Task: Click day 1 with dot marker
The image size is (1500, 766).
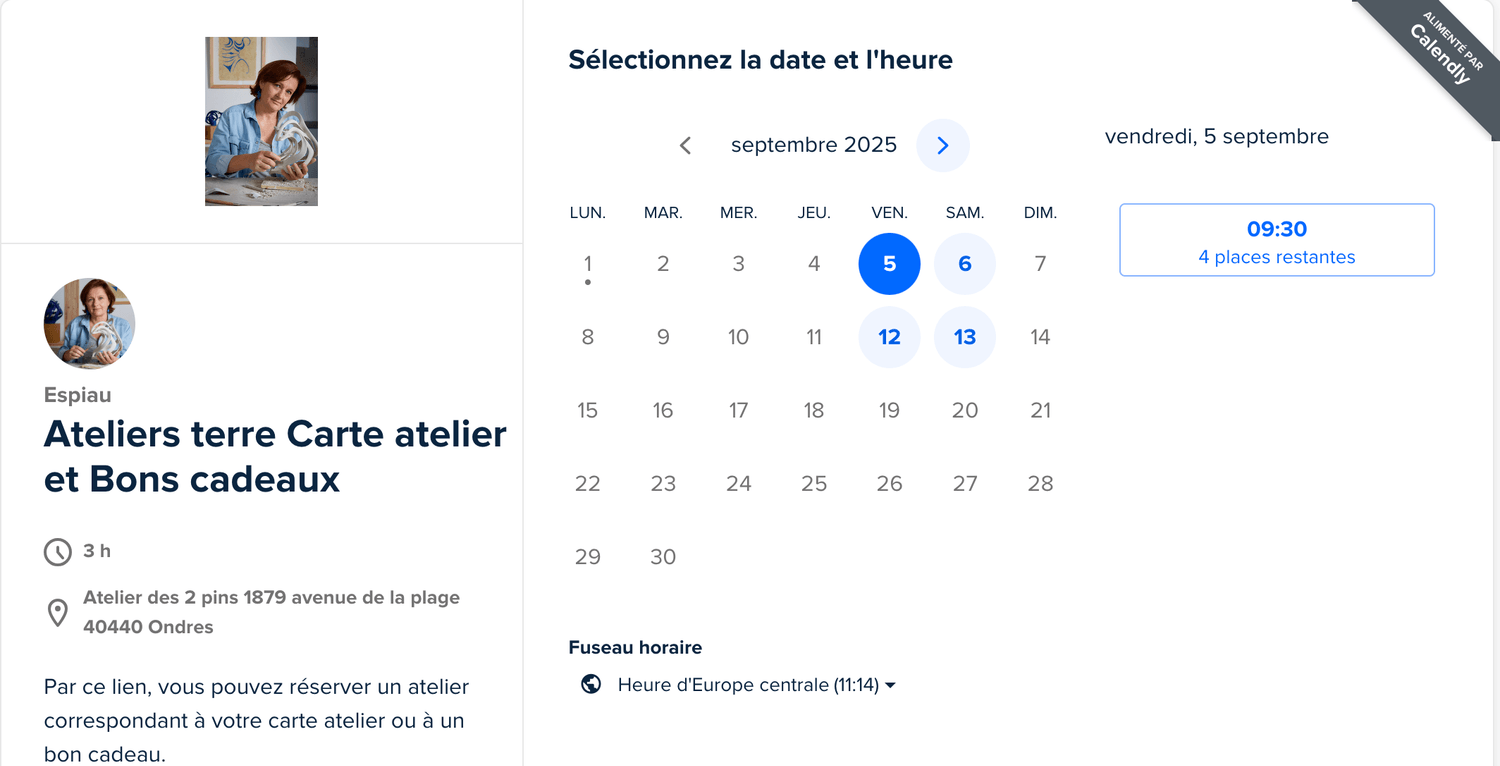Action: pos(588,264)
